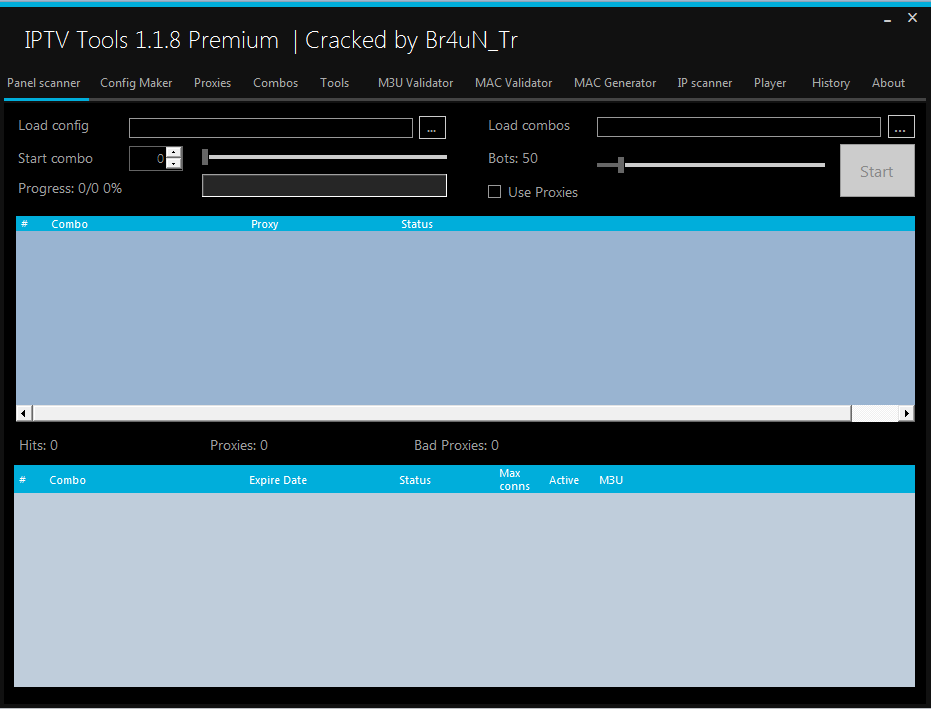Sort hits list by Expire Date column

(278, 480)
